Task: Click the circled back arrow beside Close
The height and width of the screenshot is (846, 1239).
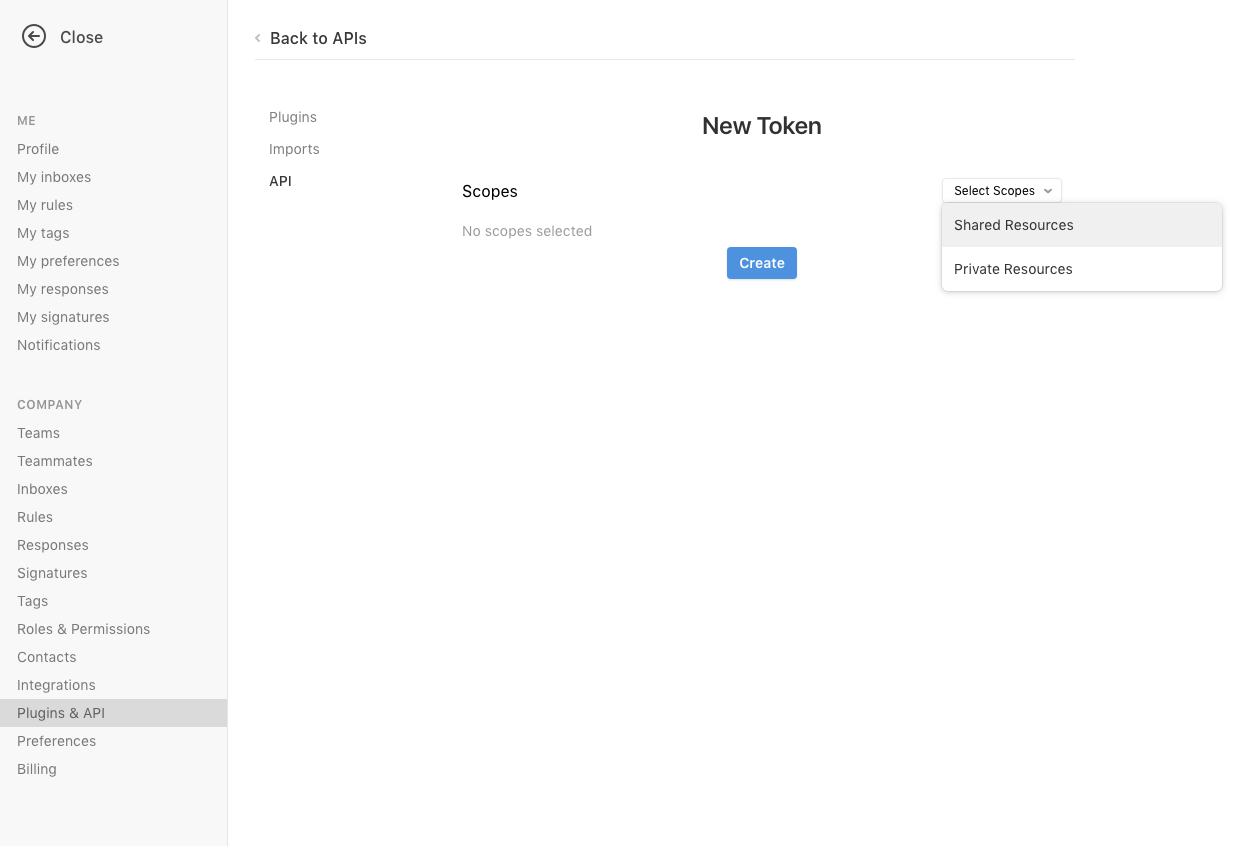Action: click(34, 36)
